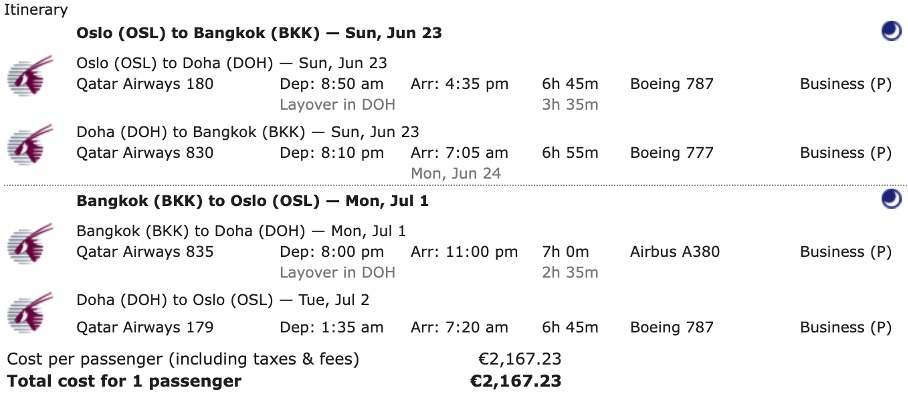Click Qatar Airways logo beside flight 830
Image resolution: width=908 pixels, height=396 pixels.
30,144
